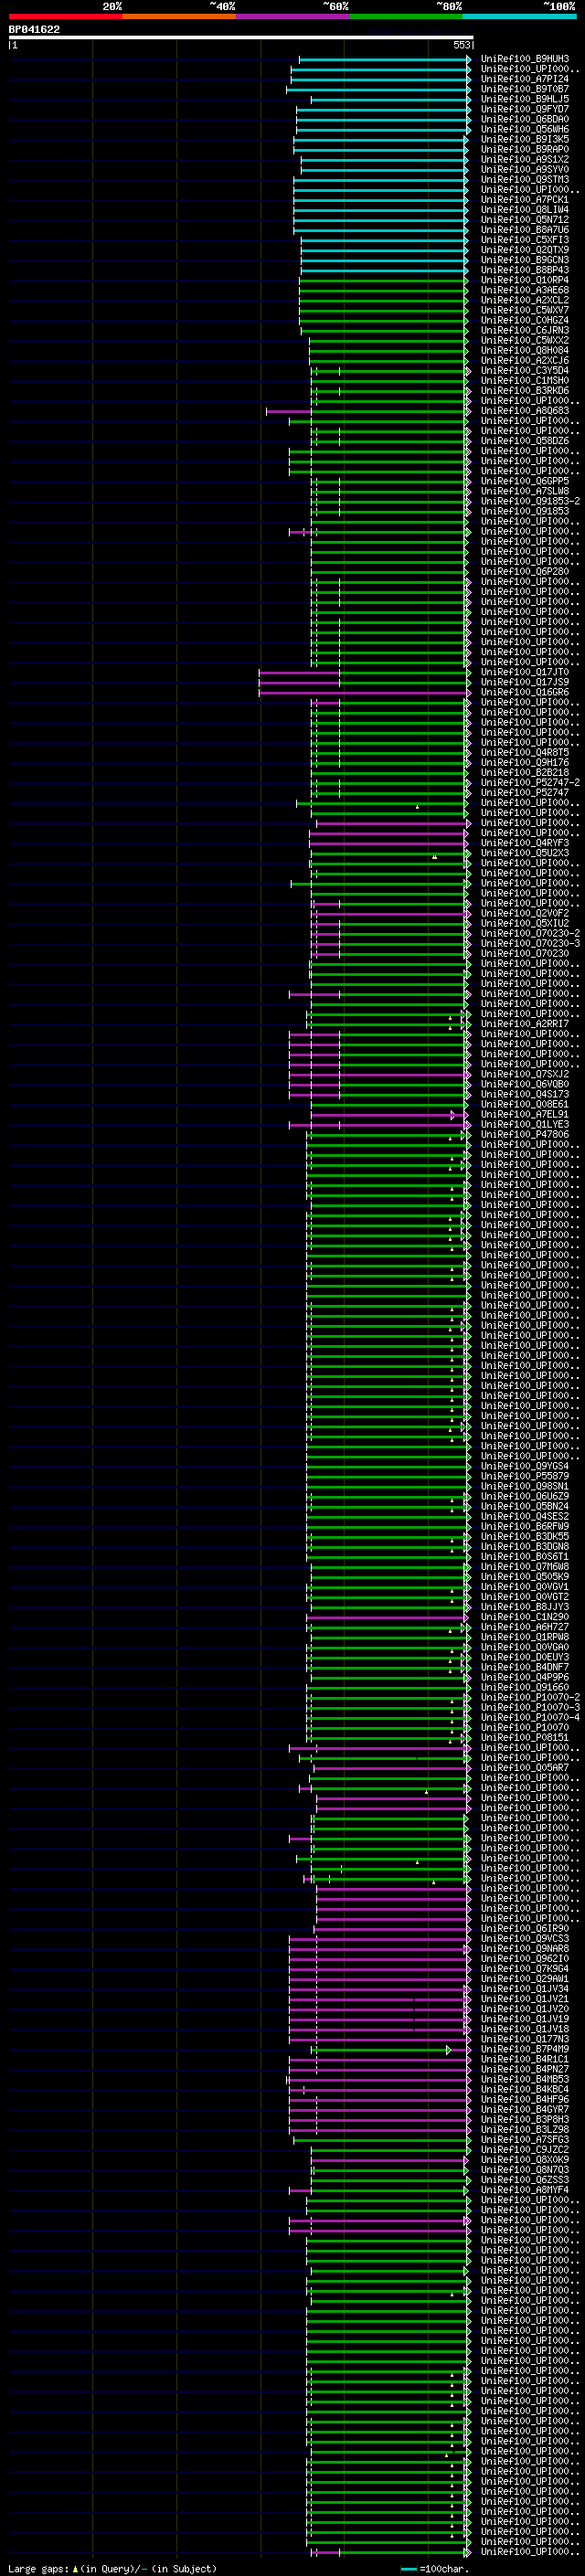Select the UniRef100_Q8LIW4 label

click(525, 210)
